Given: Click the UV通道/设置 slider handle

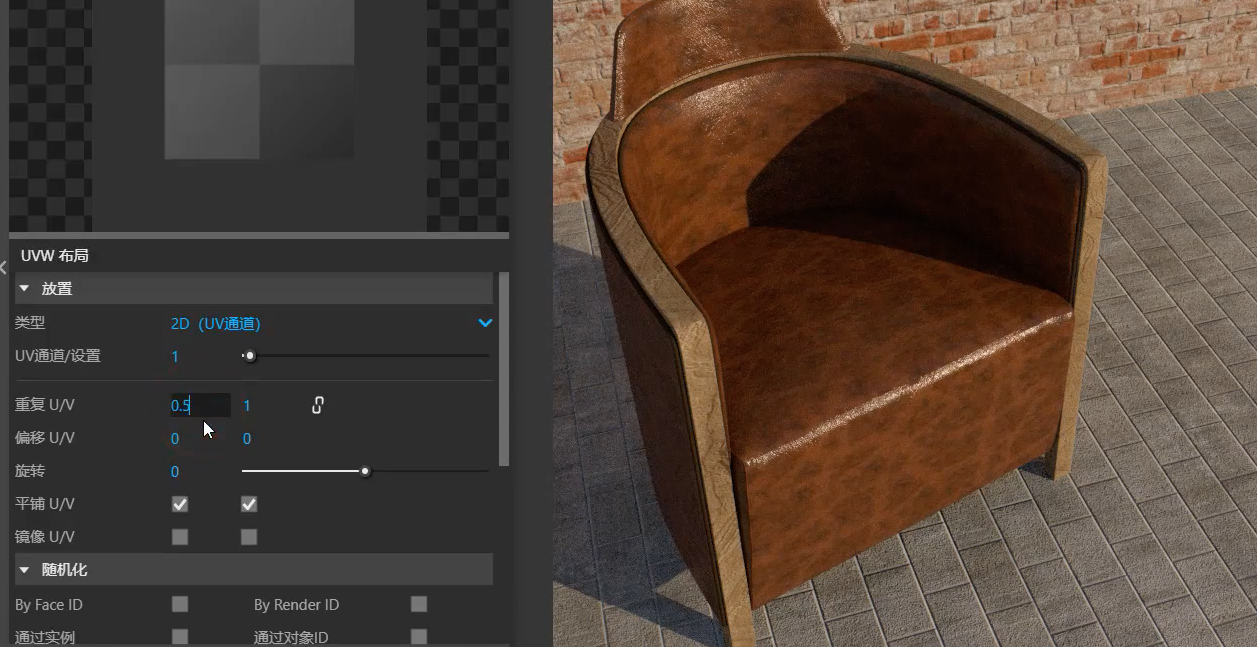Looking at the screenshot, I should pyautogui.click(x=250, y=356).
